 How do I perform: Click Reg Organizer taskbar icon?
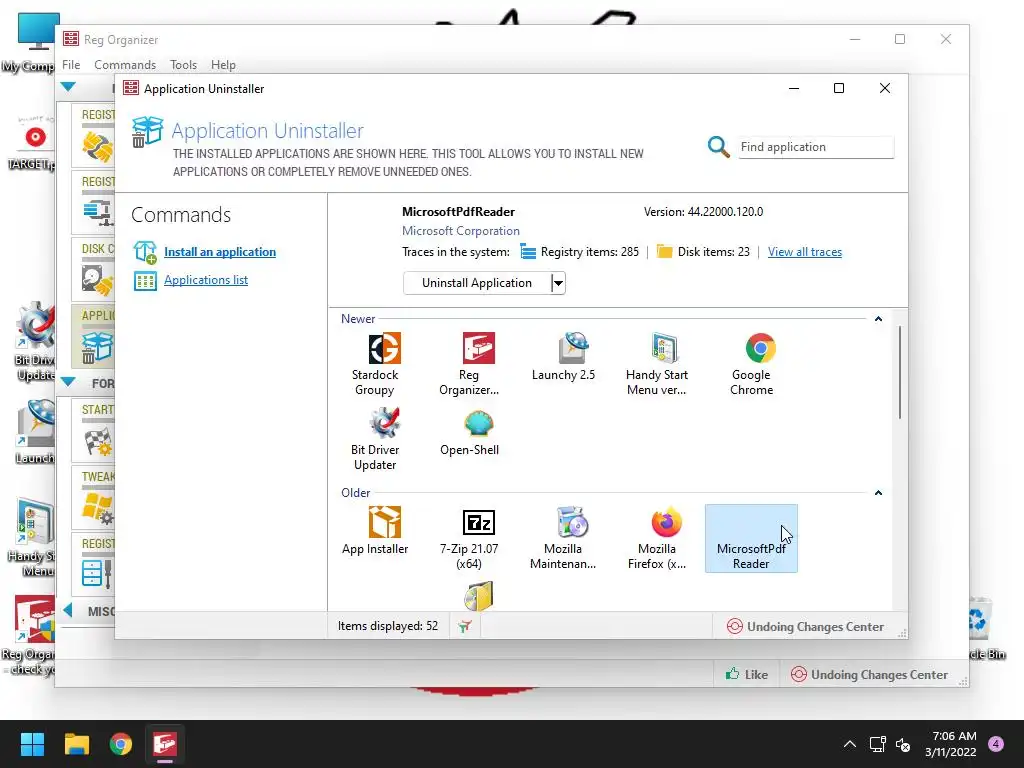point(165,744)
